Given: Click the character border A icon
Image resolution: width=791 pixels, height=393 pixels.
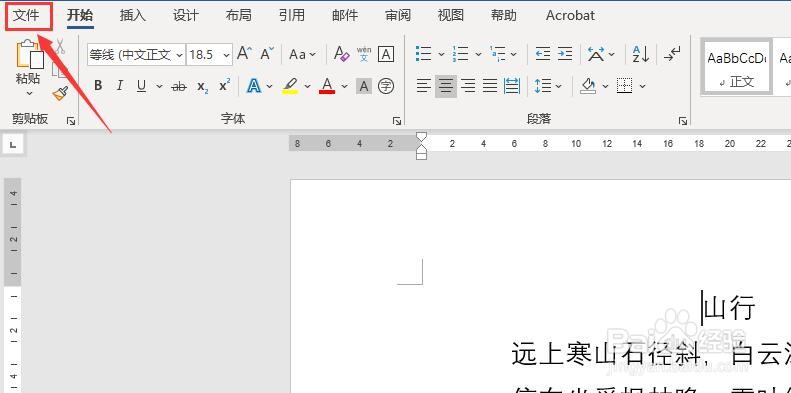Looking at the screenshot, I should coord(386,54).
